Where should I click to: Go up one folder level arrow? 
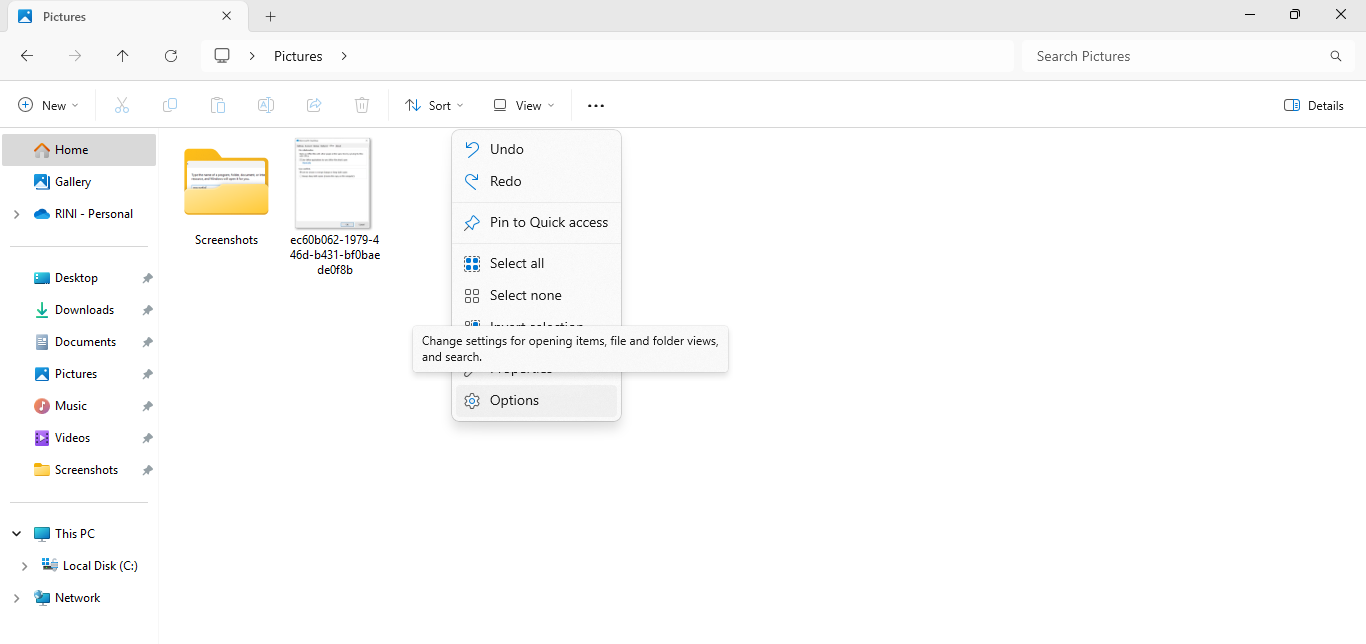tap(123, 56)
